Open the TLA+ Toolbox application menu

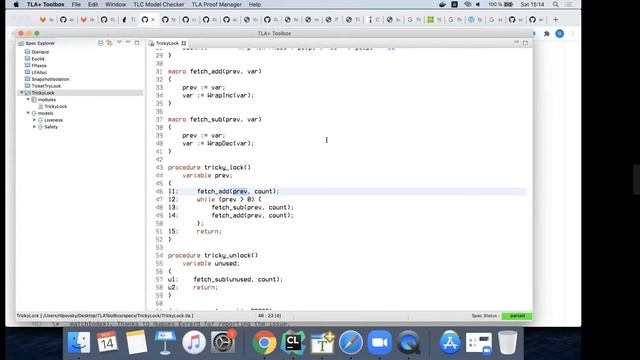[45, 4]
